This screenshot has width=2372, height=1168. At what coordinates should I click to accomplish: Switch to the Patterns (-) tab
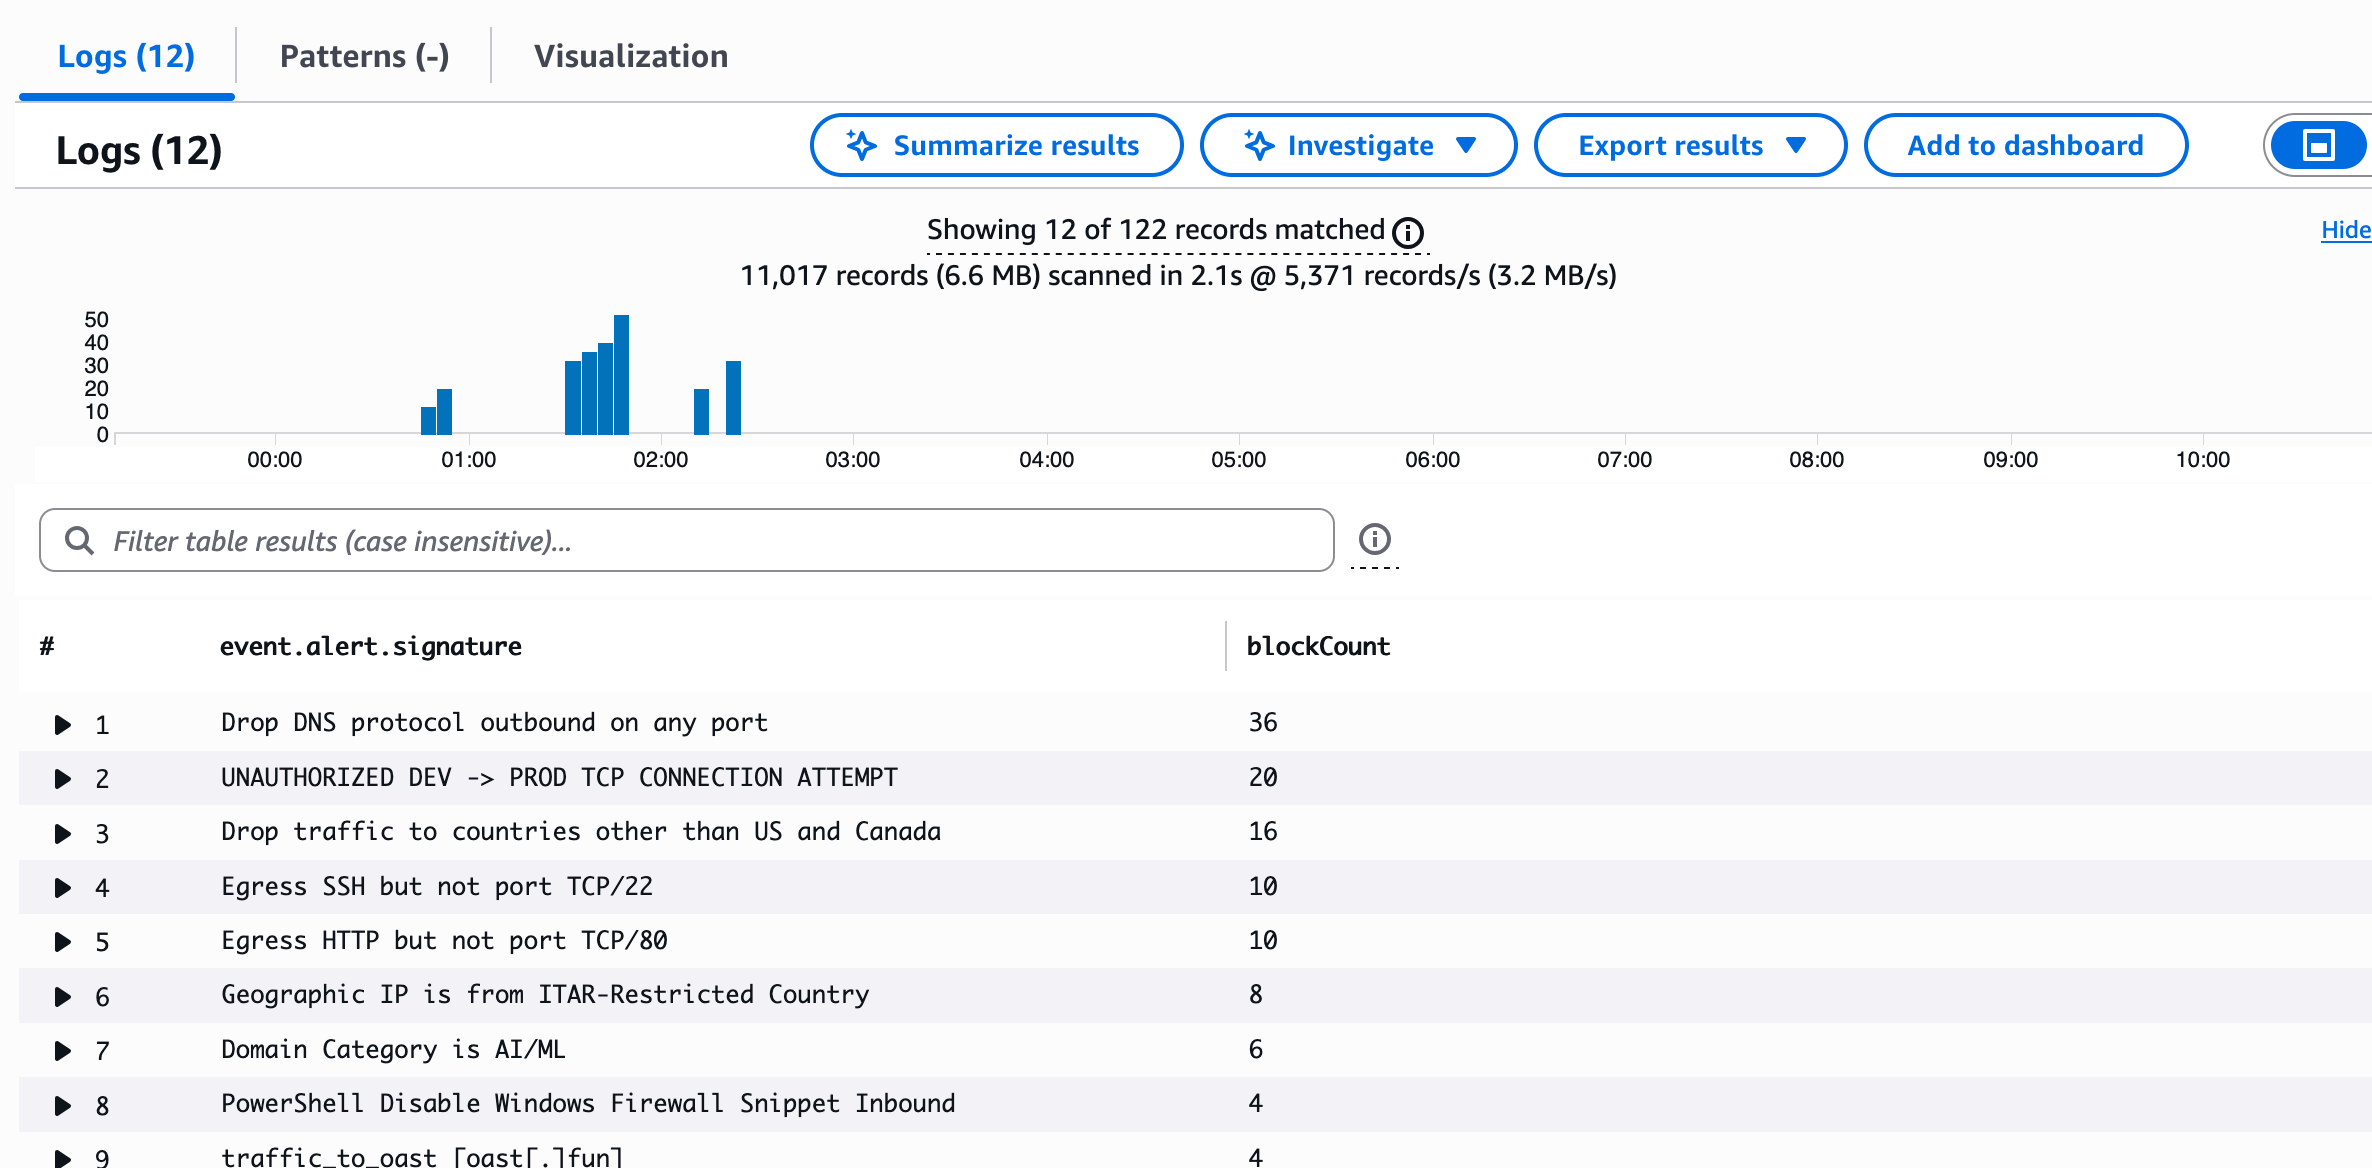click(x=364, y=56)
